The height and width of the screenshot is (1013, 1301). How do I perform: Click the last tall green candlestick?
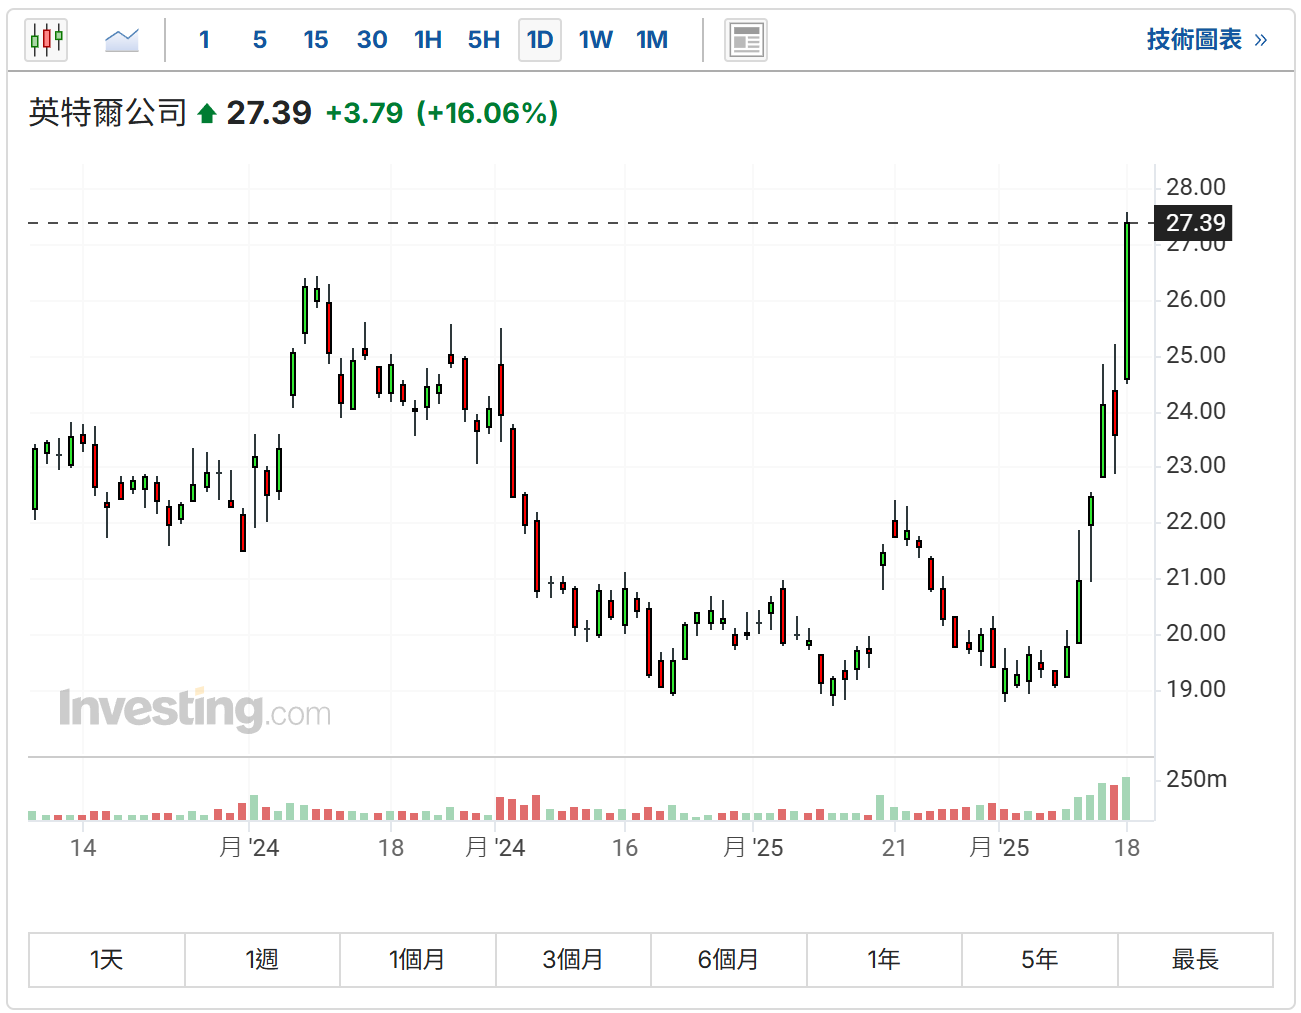1127,300
